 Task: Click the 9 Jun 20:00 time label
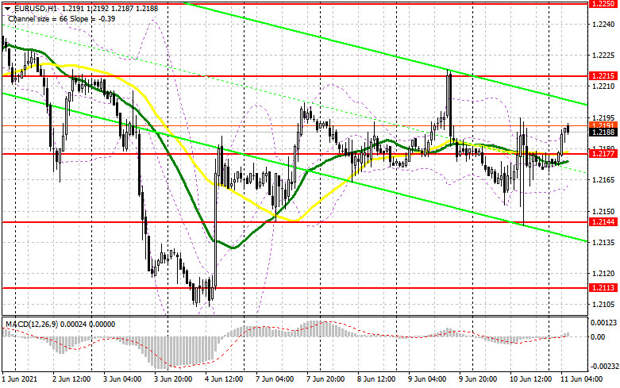(478, 379)
